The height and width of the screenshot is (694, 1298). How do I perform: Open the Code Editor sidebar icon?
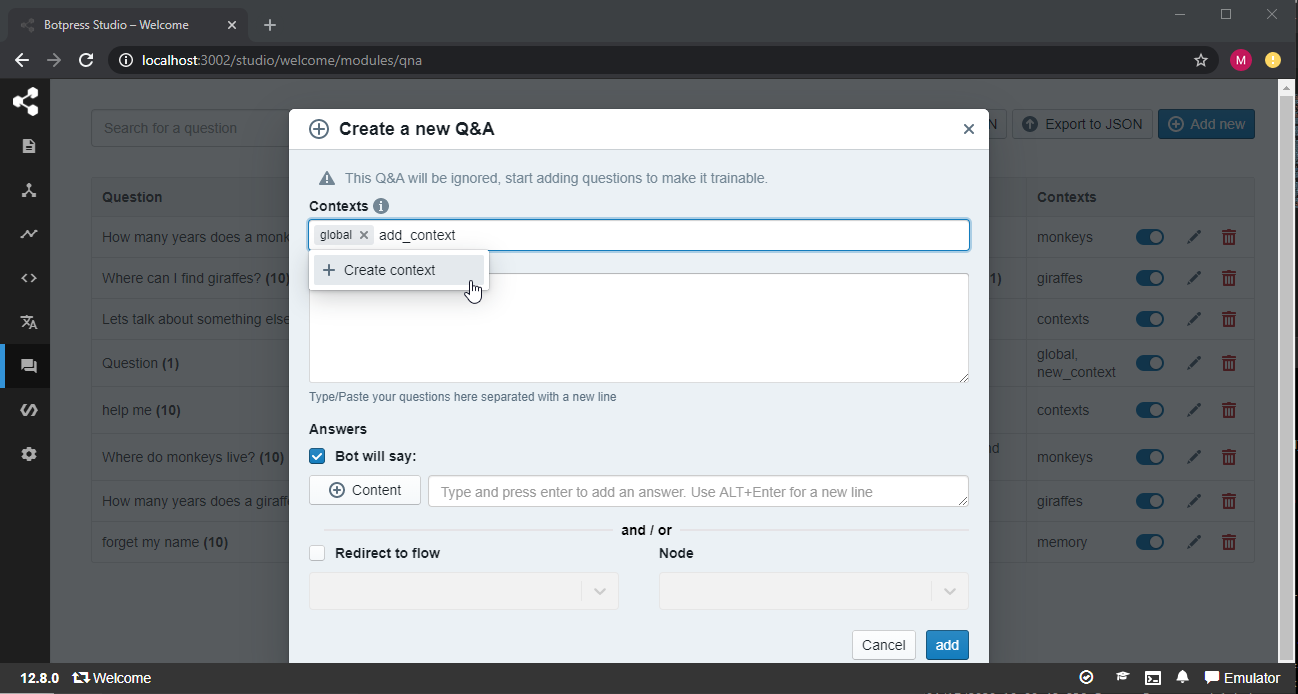click(x=28, y=278)
